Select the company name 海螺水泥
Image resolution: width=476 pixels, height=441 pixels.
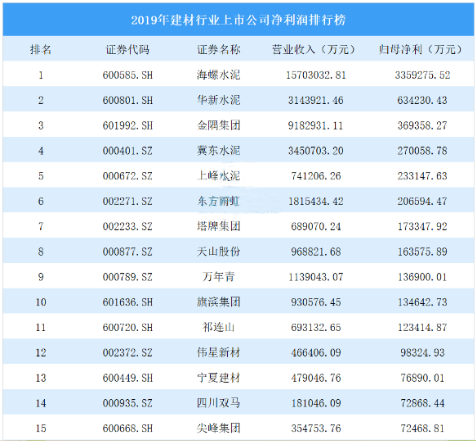point(218,75)
